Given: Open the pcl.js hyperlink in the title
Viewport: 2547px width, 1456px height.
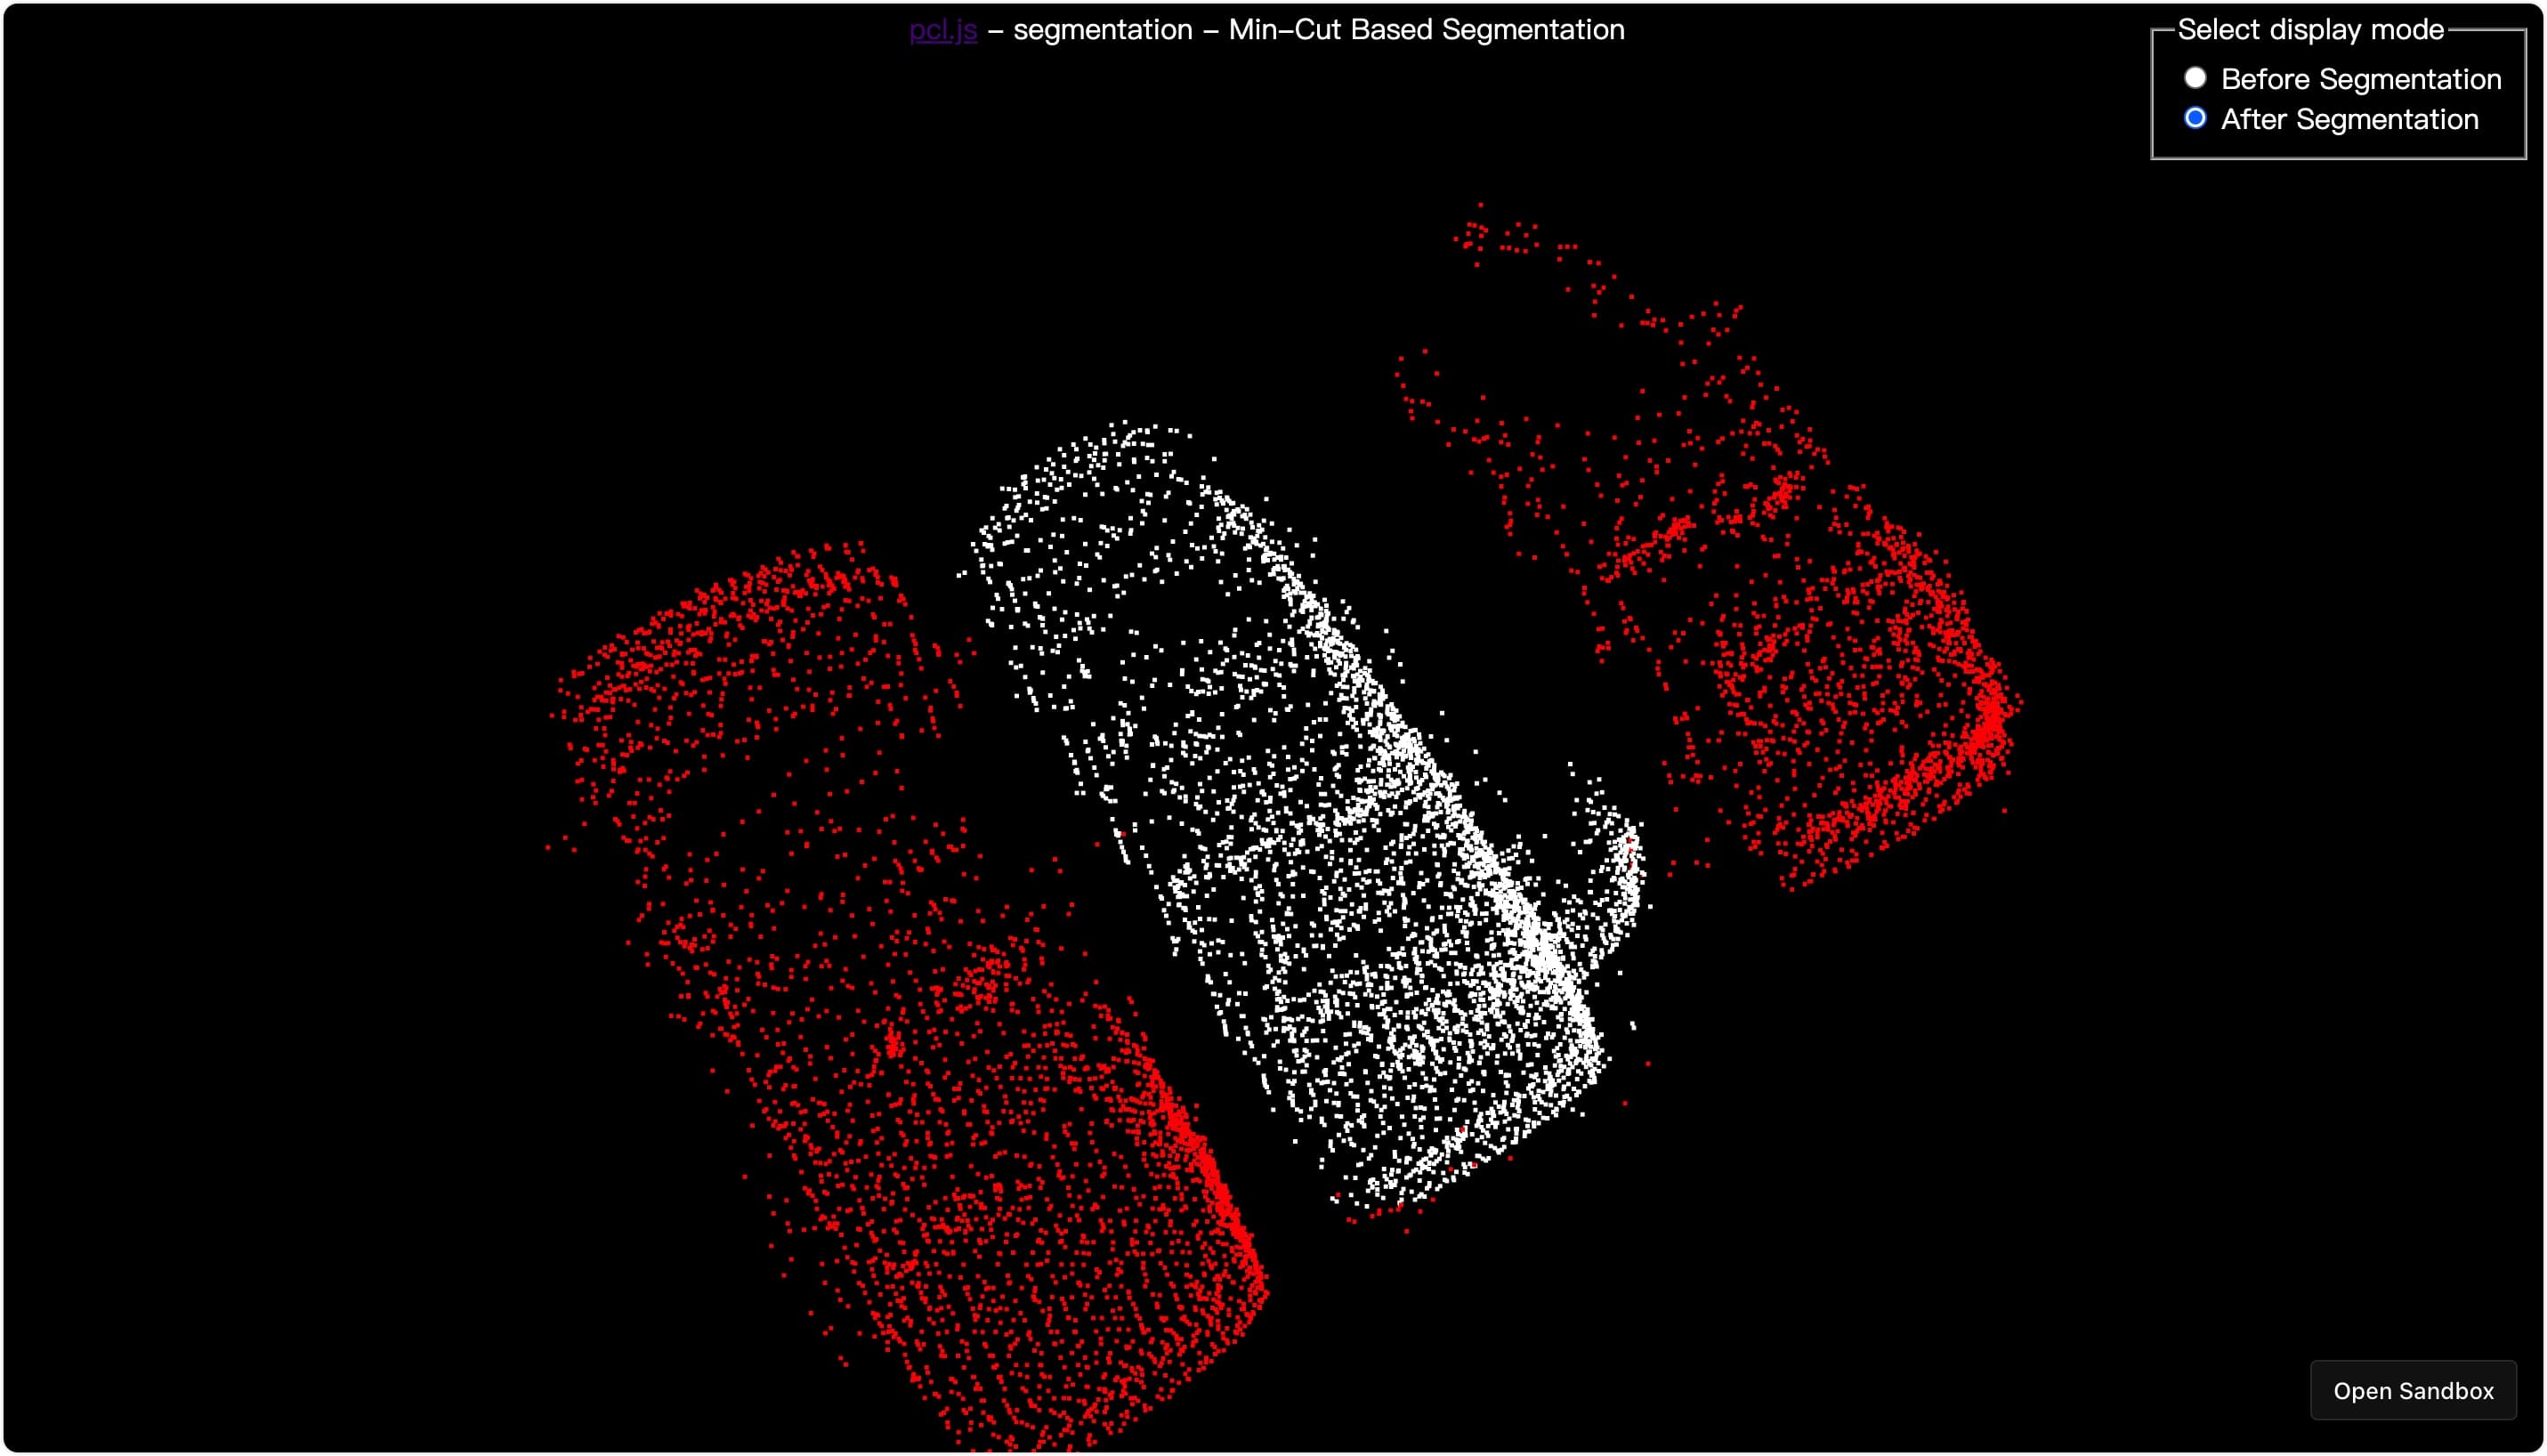Looking at the screenshot, I should click(x=942, y=30).
